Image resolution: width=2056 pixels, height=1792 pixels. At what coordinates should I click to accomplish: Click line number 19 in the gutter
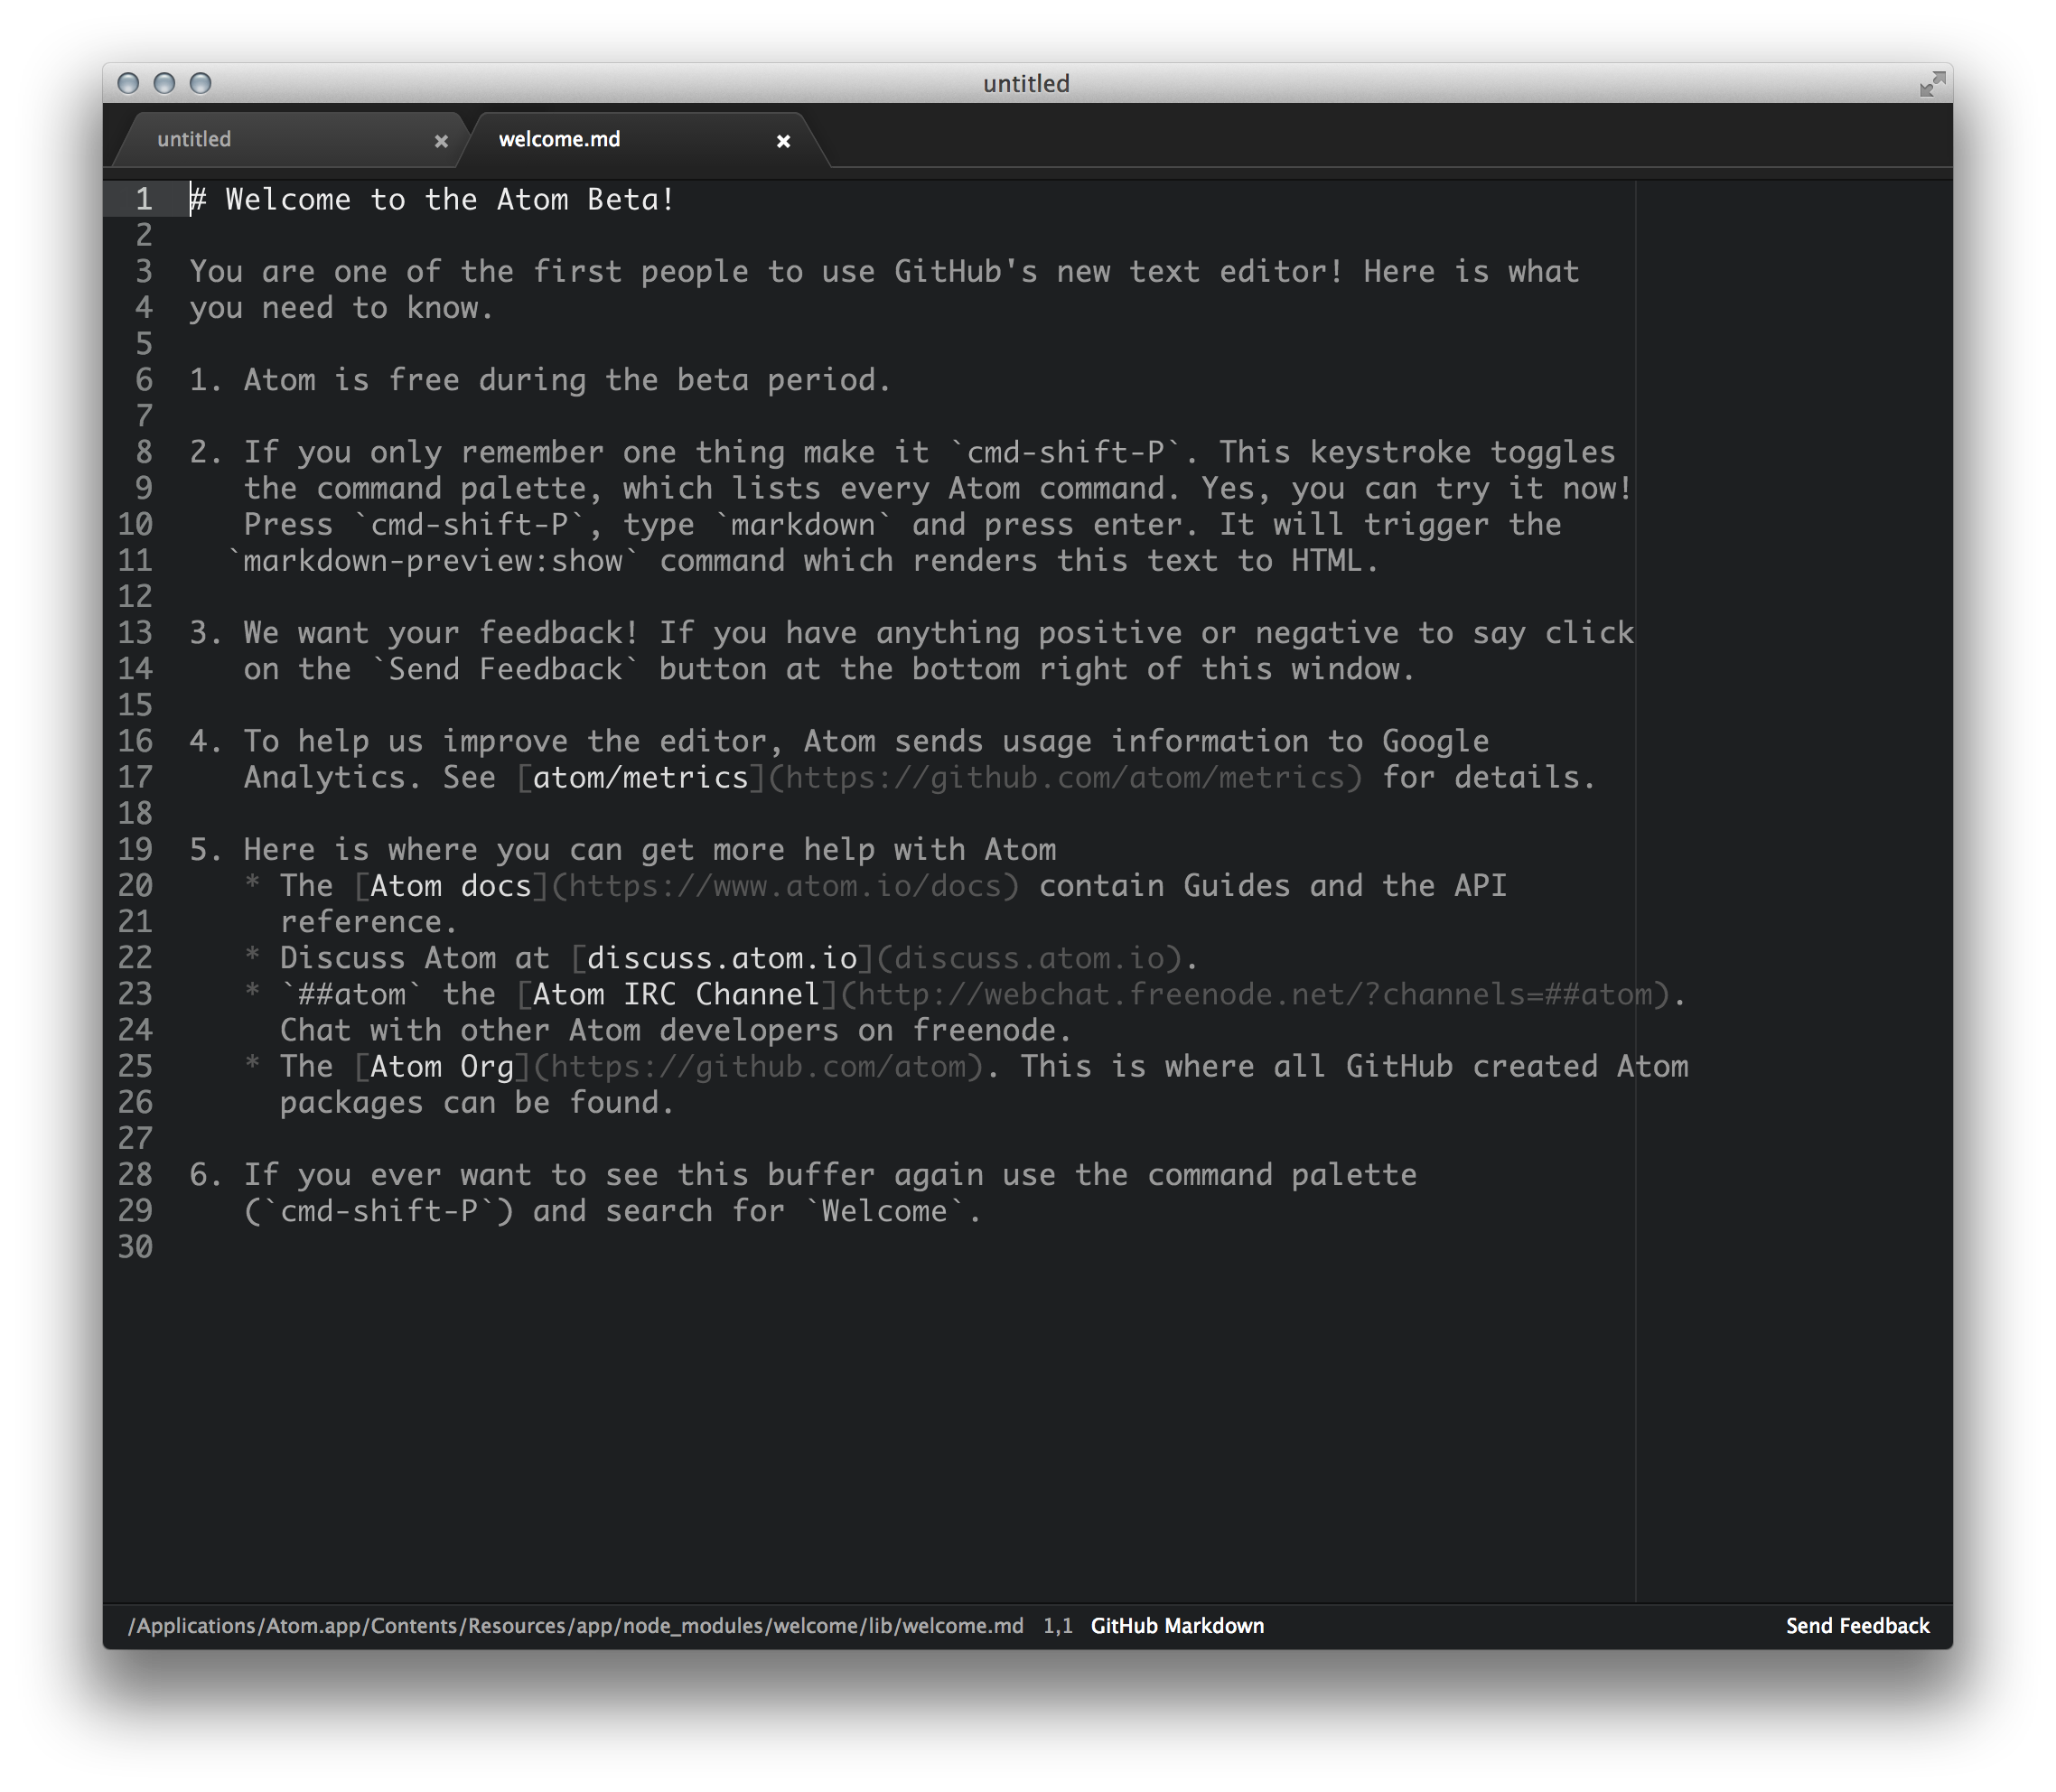[x=135, y=849]
